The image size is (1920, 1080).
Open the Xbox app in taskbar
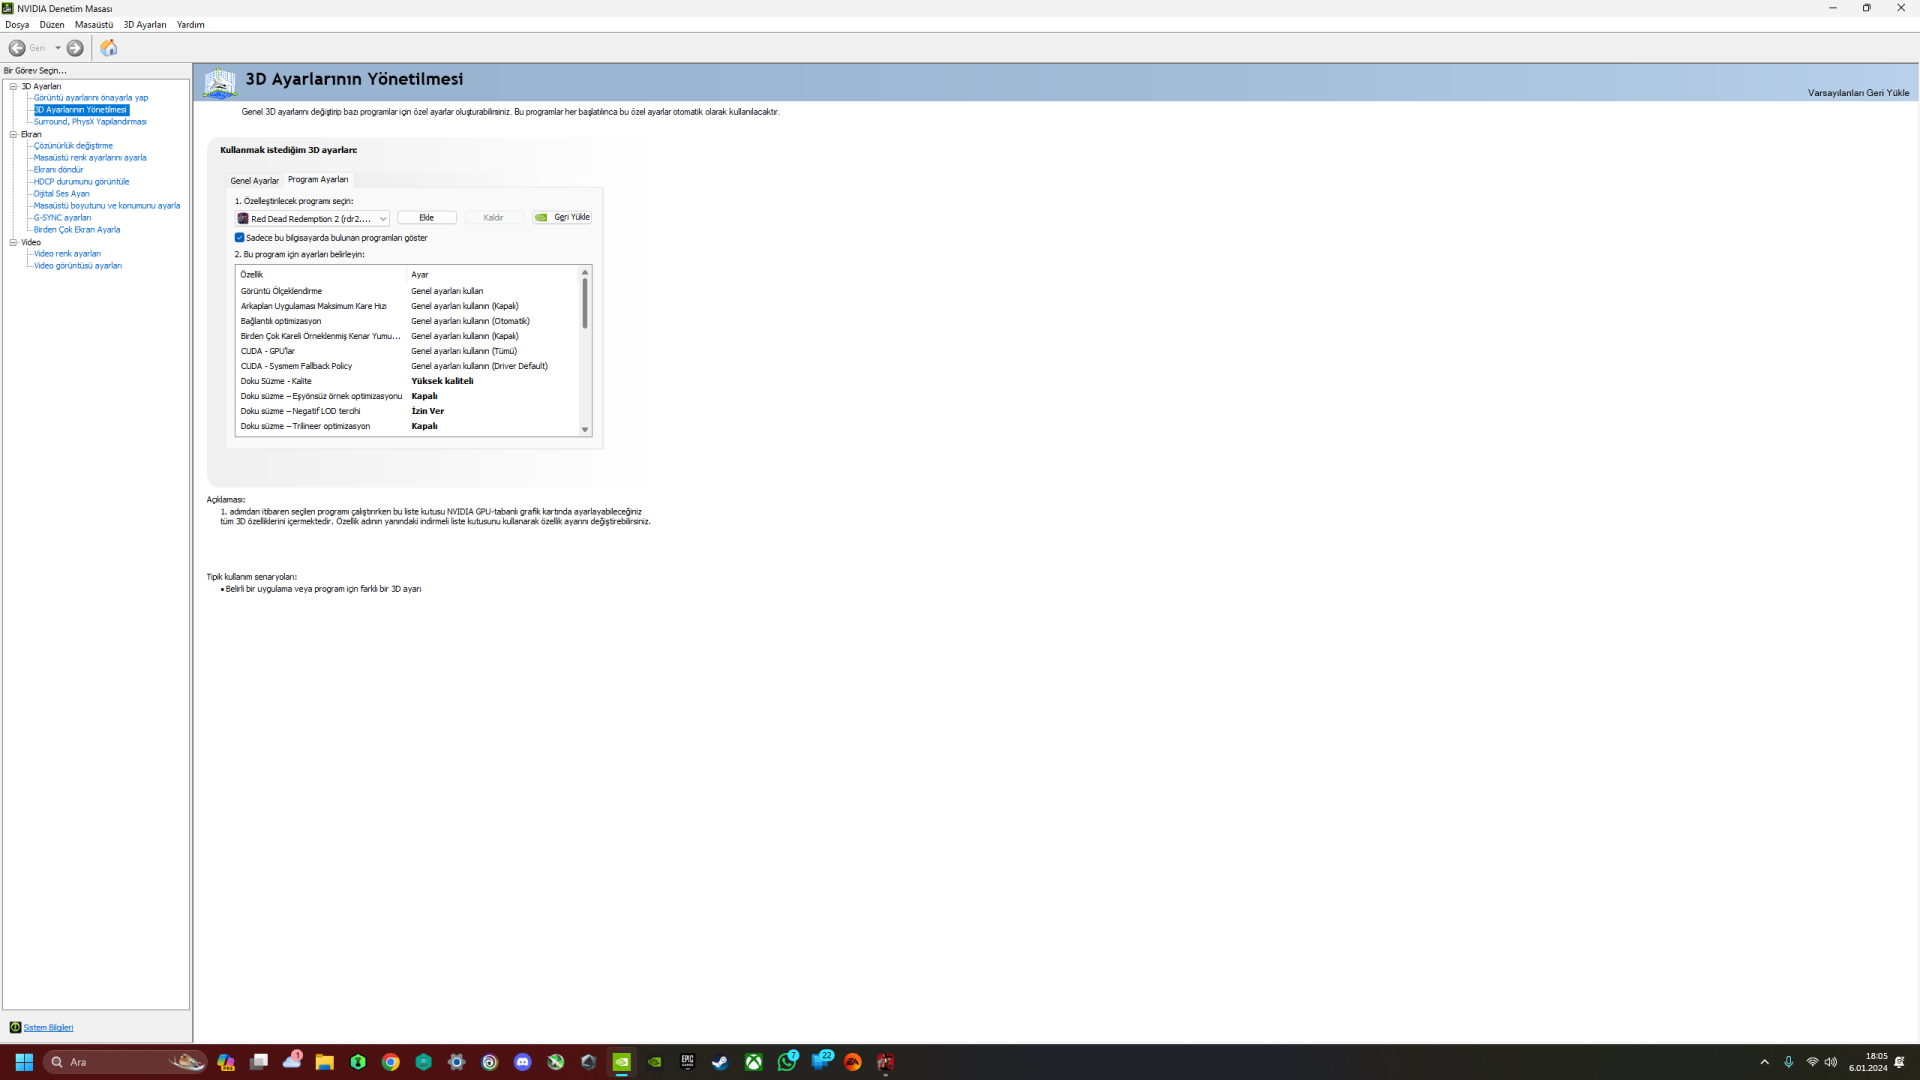754,1062
